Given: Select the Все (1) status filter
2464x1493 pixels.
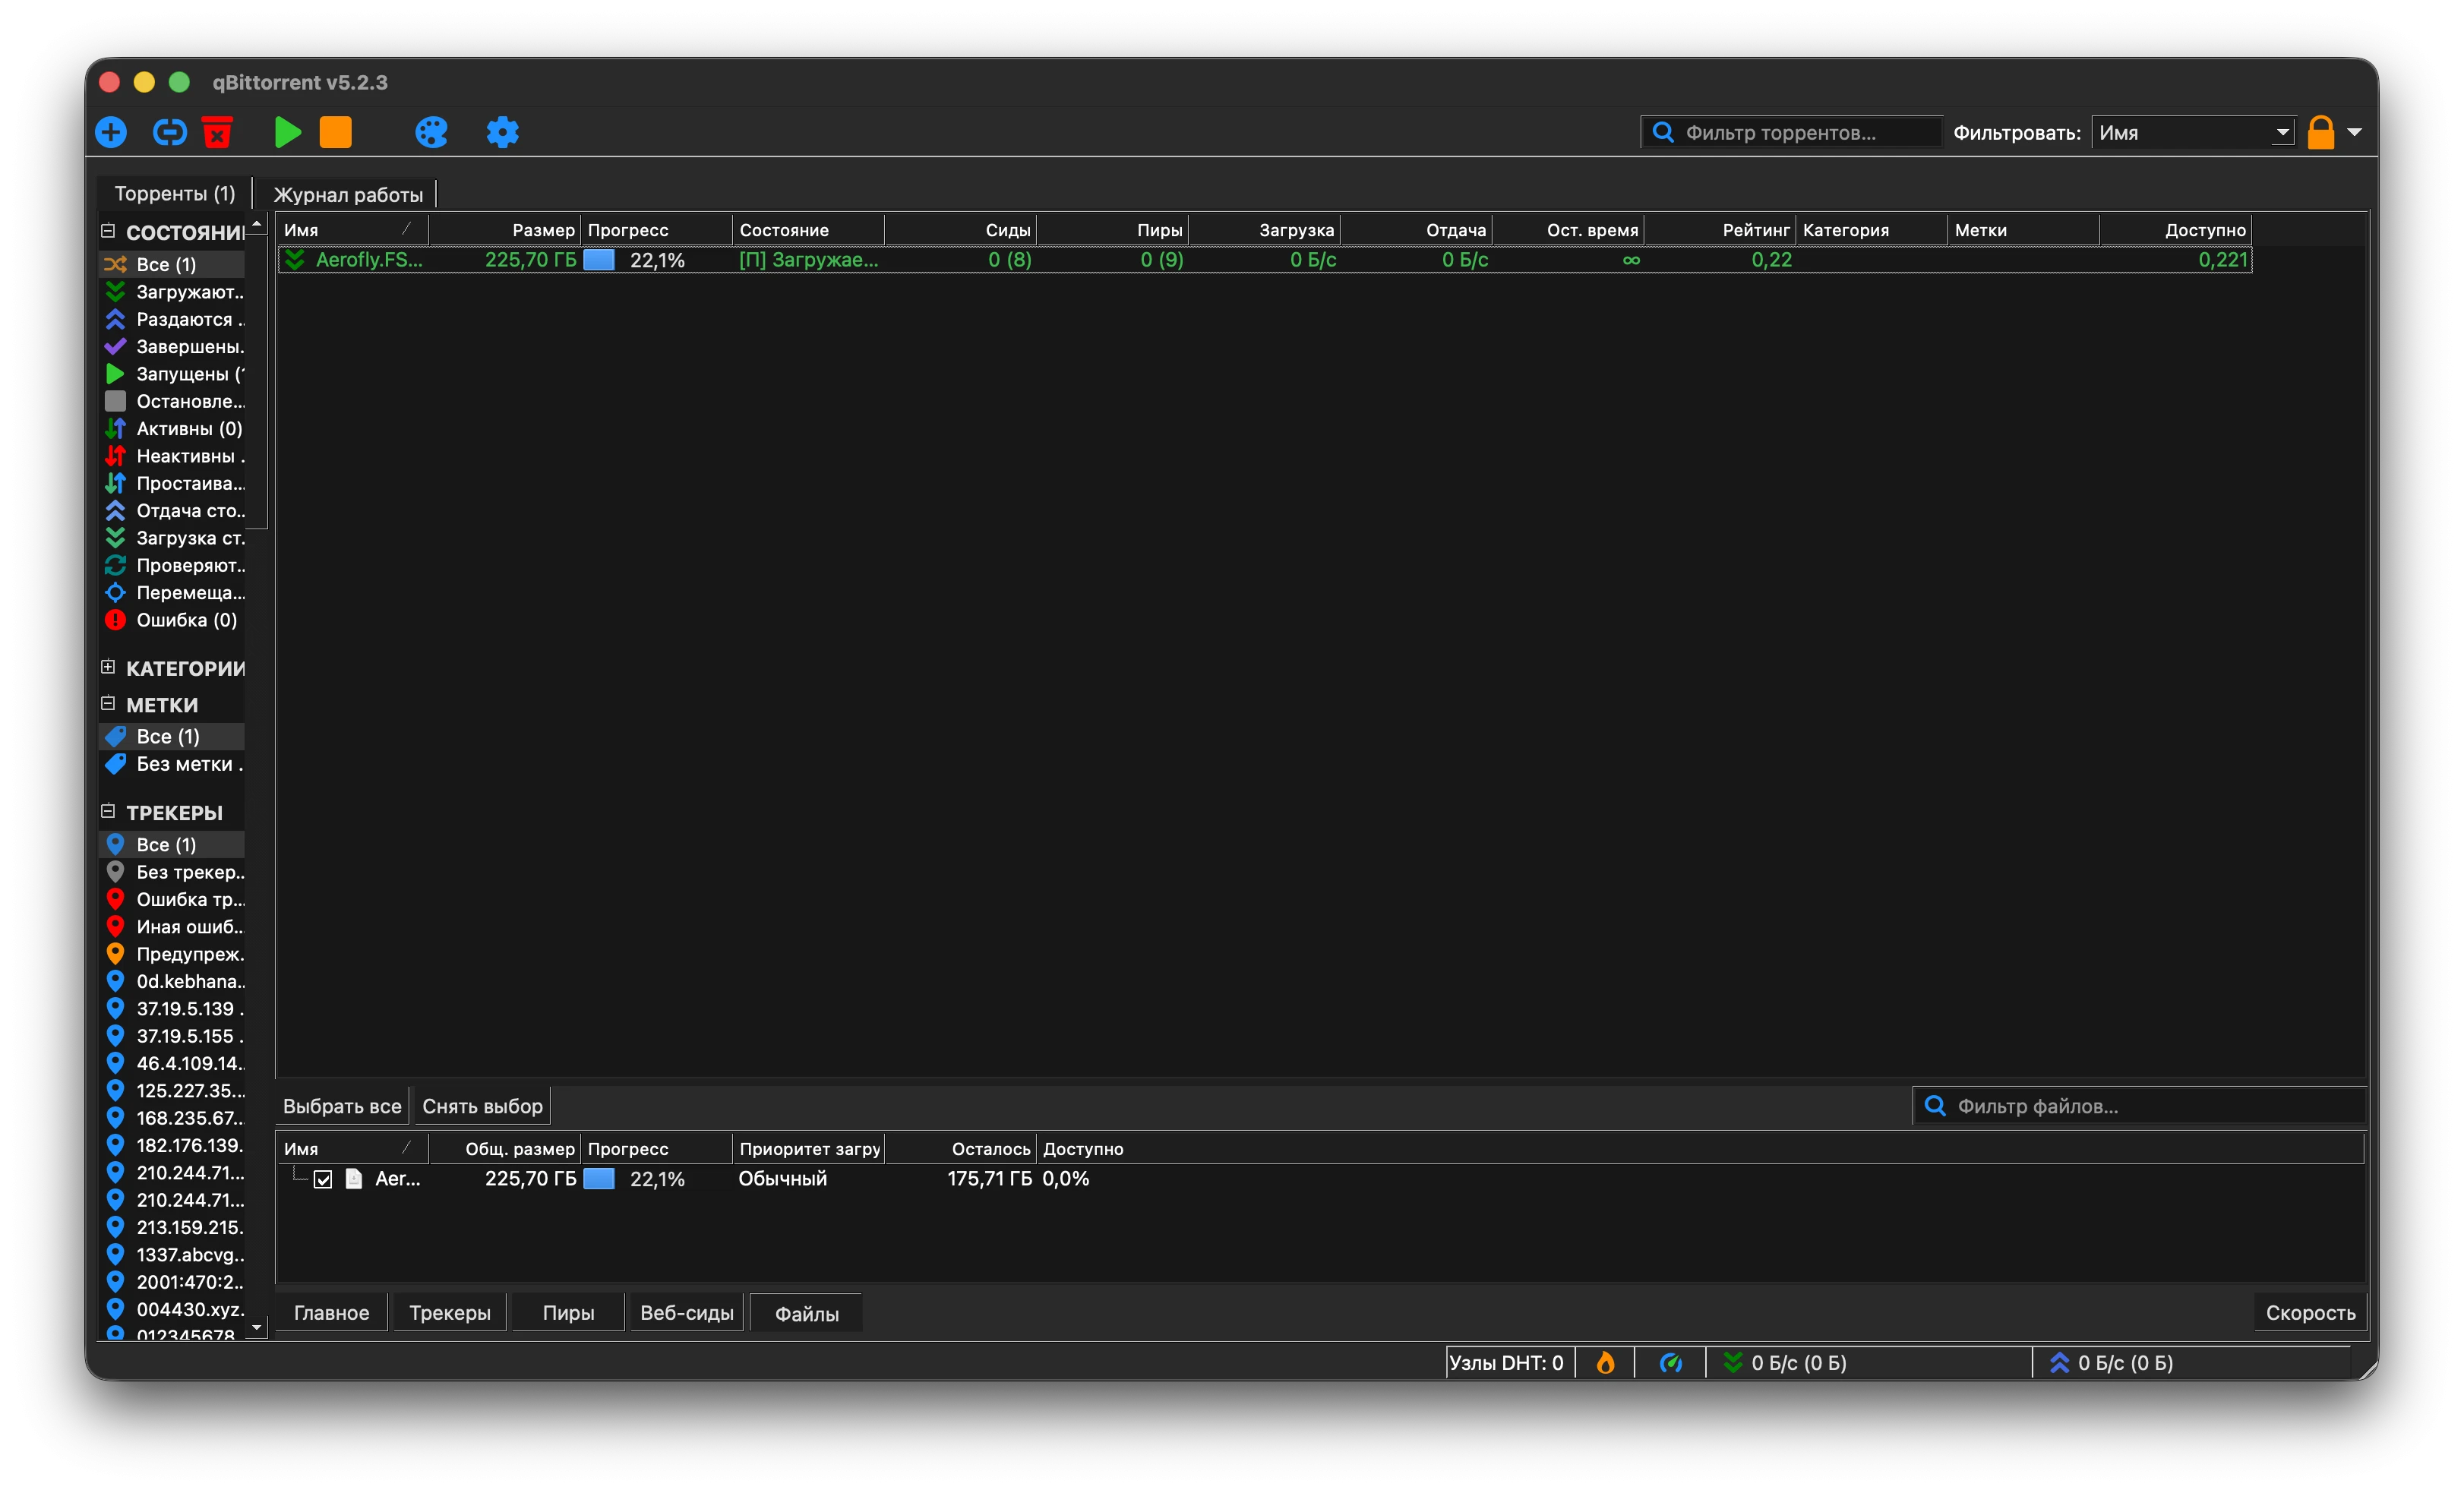Looking at the screenshot, I should (x=172, y=264).
